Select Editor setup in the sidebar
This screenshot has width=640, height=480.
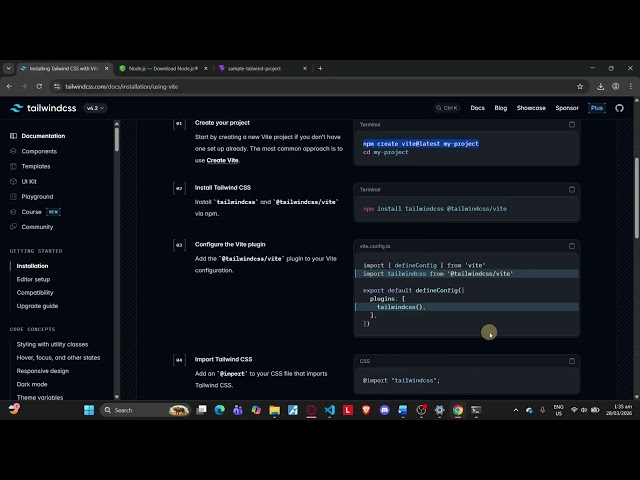(33, 280)
